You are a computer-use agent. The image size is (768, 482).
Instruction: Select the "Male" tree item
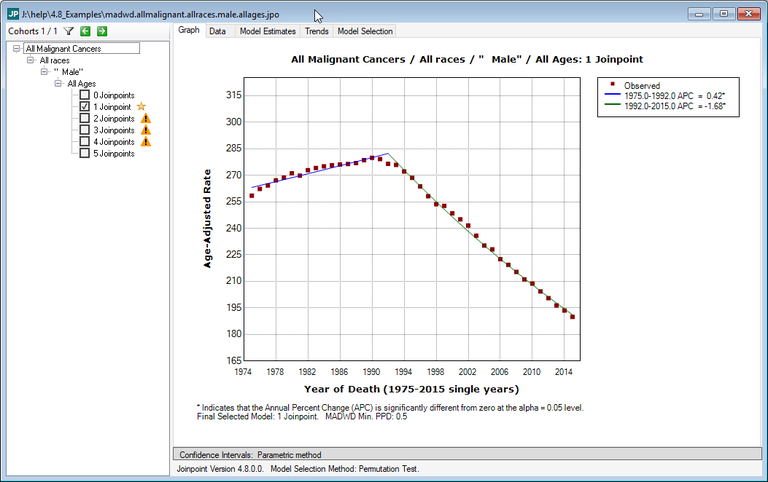(68, 72)
